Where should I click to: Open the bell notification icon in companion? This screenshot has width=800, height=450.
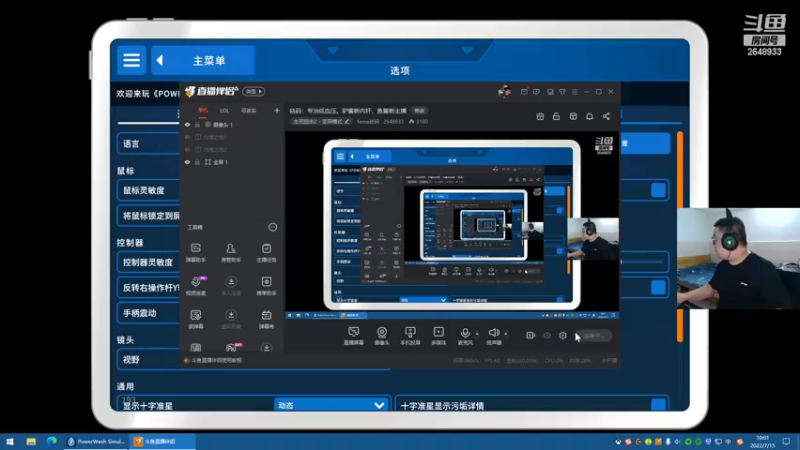(x=589, y=116)
